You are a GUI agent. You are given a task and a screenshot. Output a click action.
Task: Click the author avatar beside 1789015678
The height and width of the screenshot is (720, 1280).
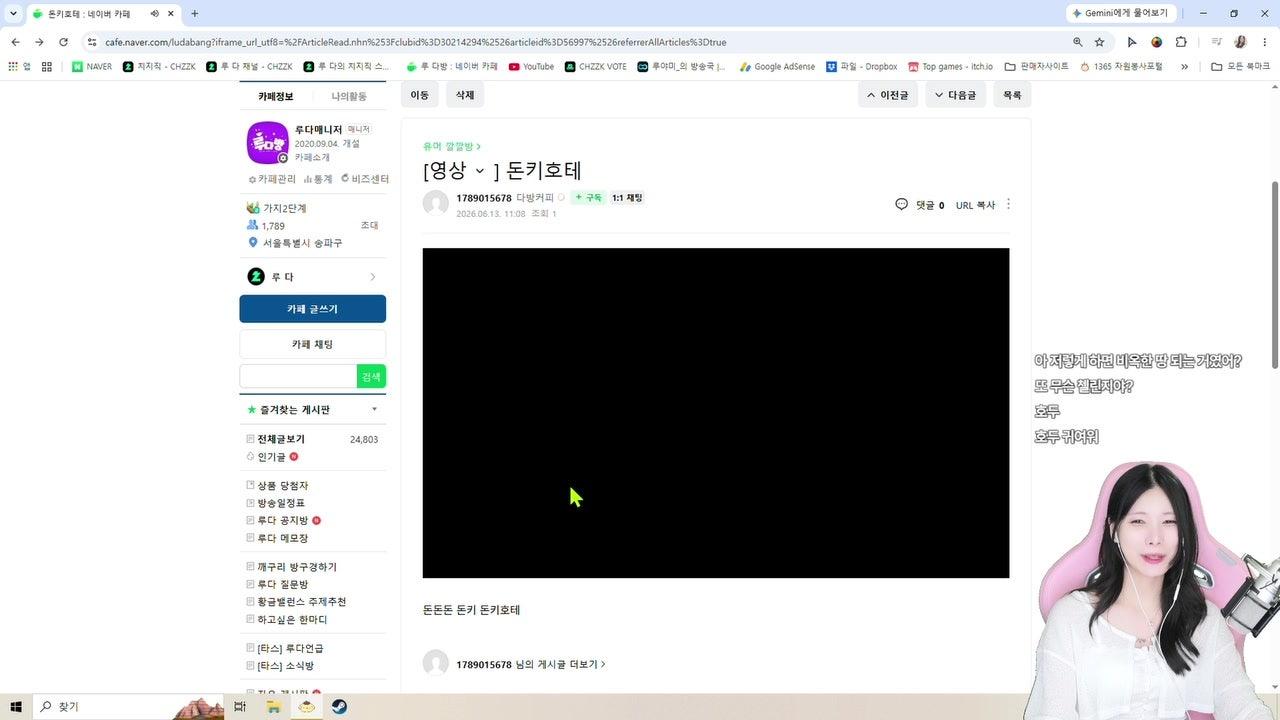(435, 203)
